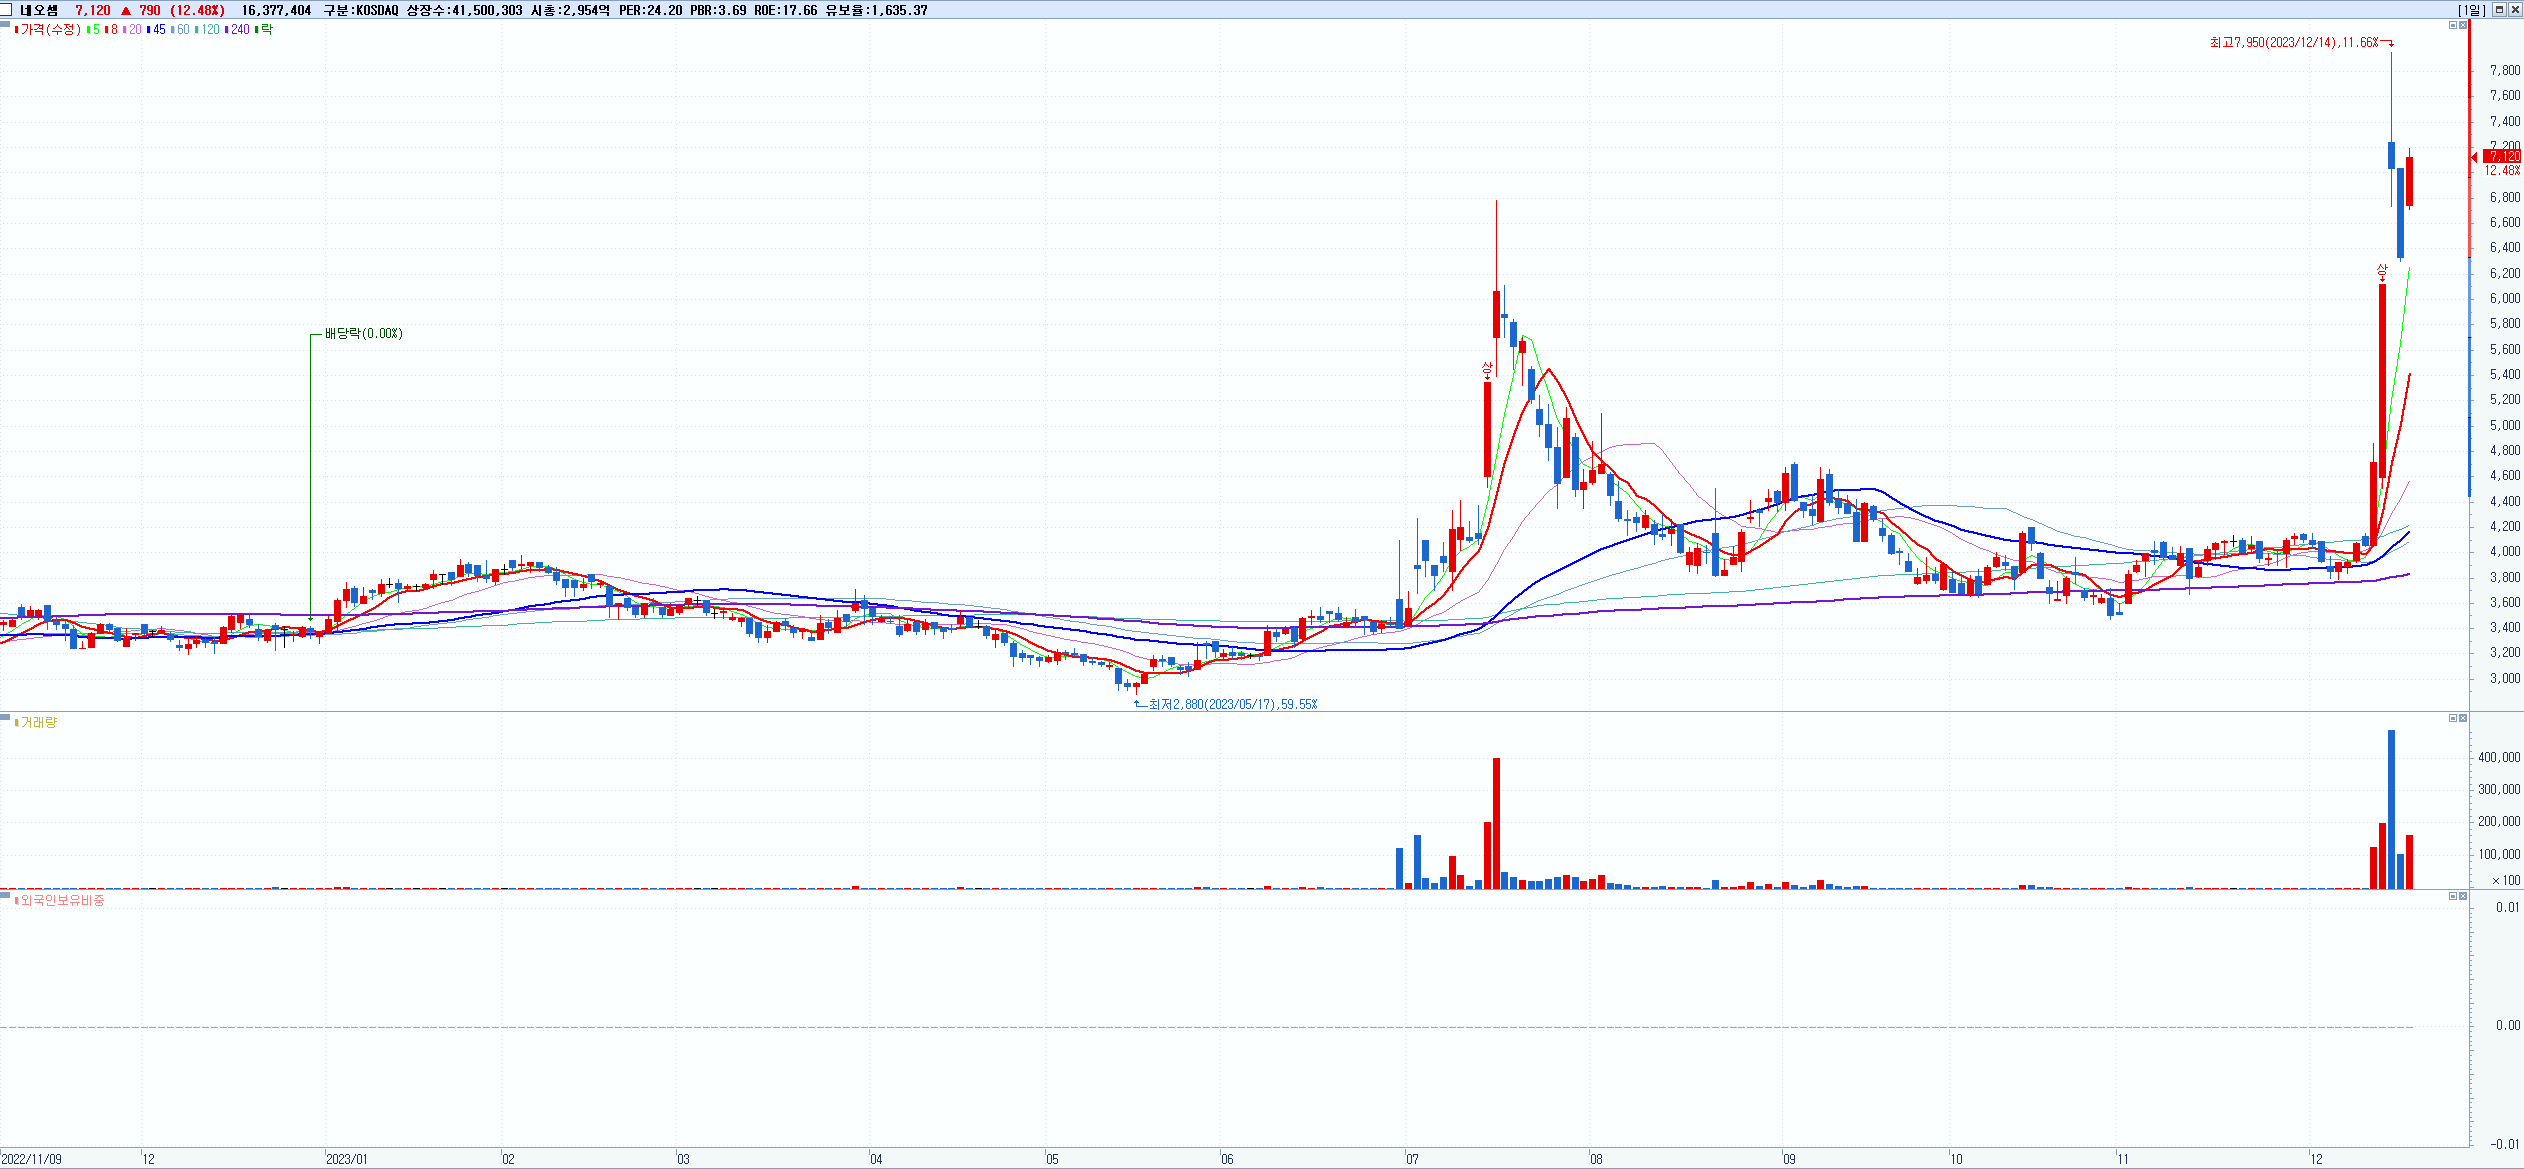Close the 거래량 volume panel
The height and width of the screenshot is (1169, 2524).
point(2463,718)
